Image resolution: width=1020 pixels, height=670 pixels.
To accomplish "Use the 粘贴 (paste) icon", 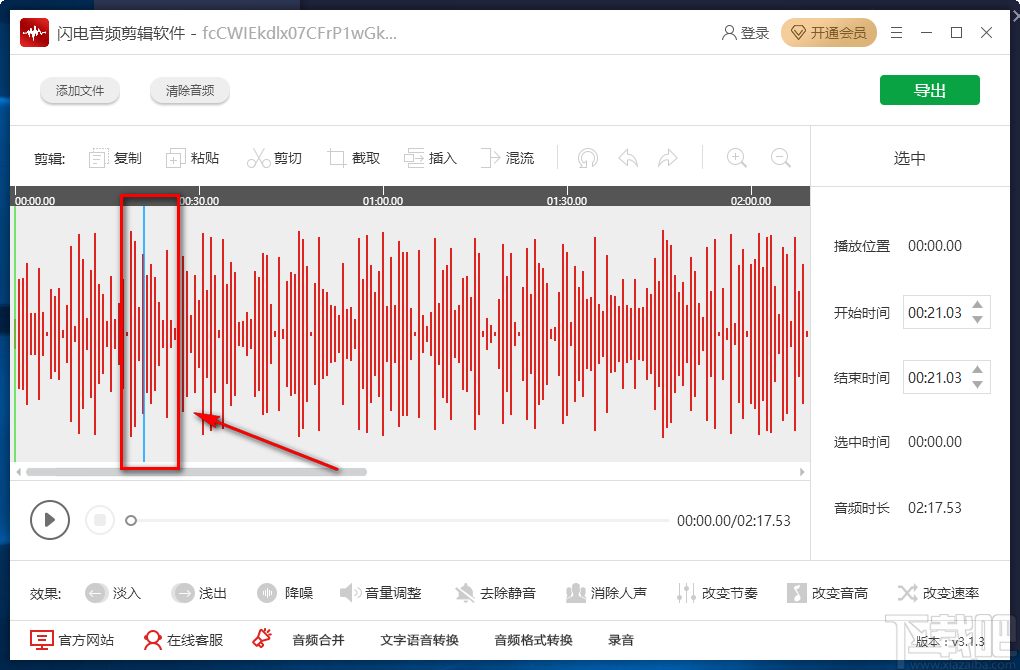I will tap(175, 157).
